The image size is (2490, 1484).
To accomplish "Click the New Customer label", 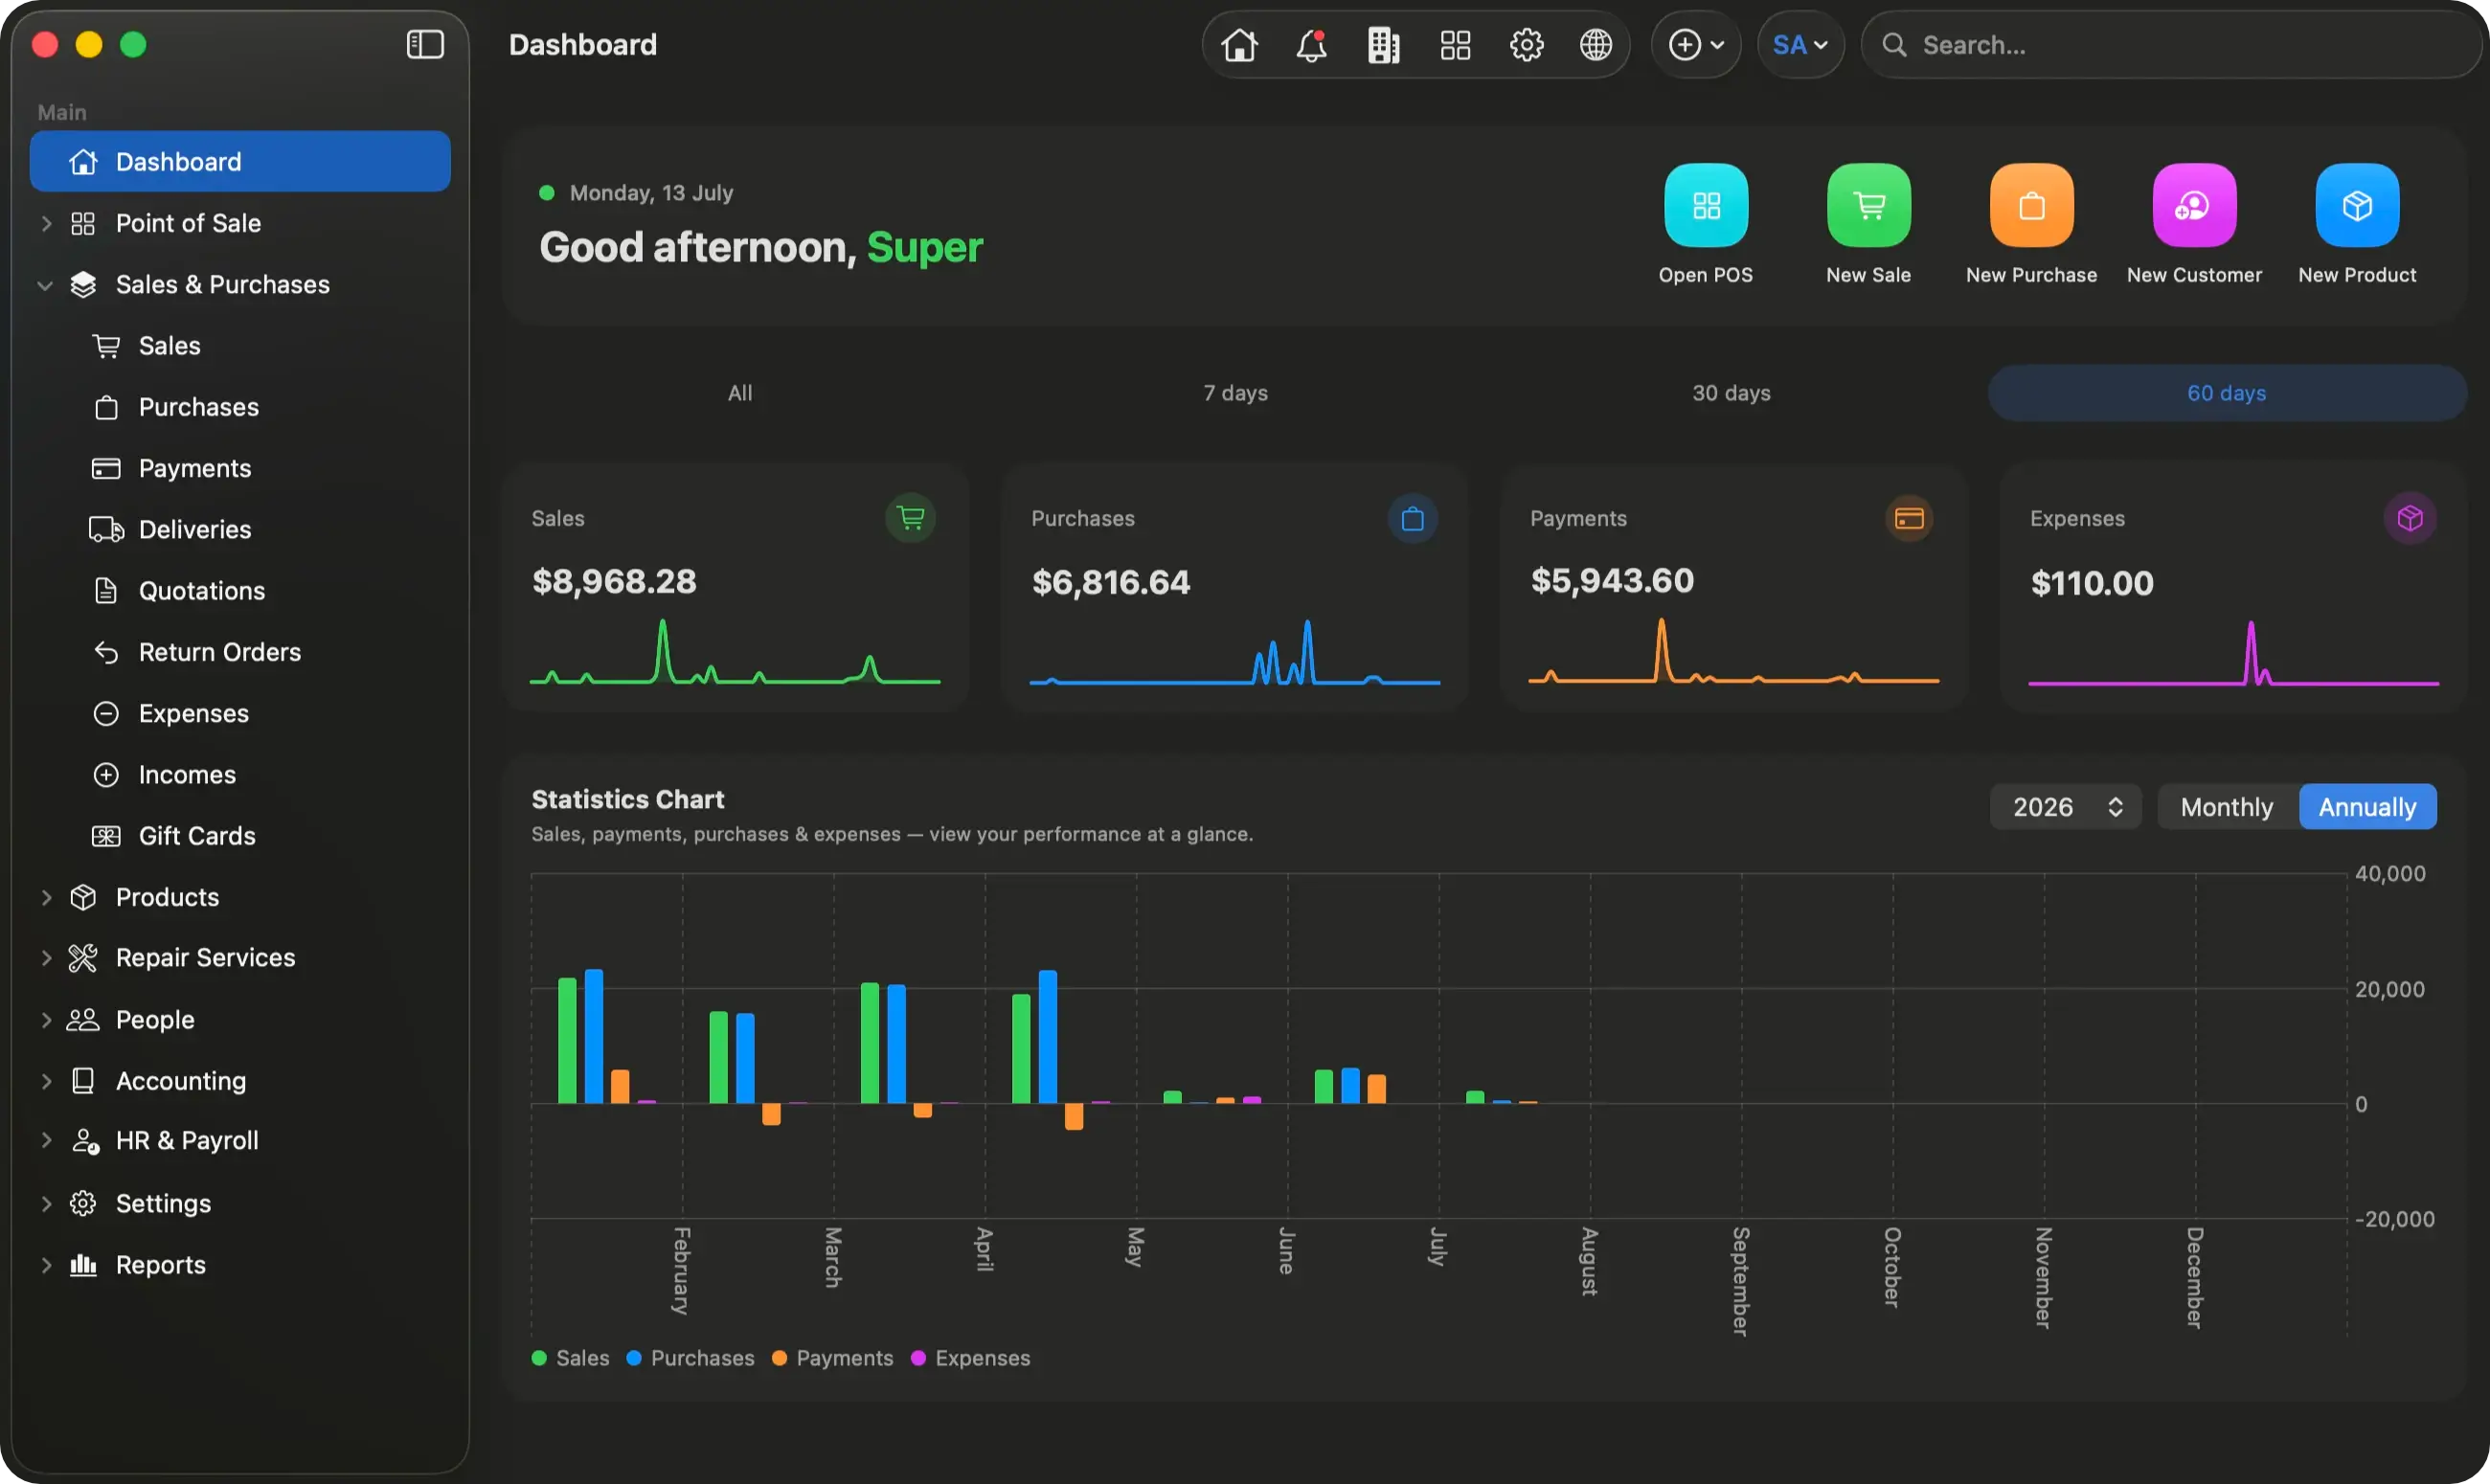I will coord(2194,275).
